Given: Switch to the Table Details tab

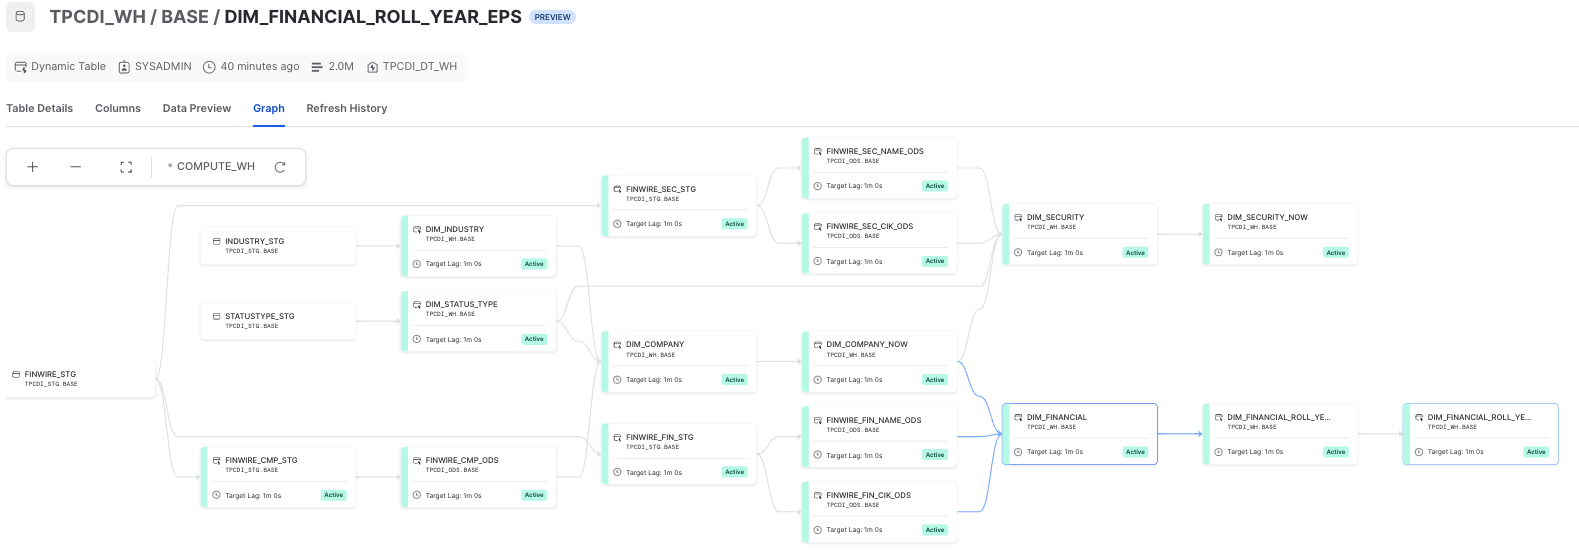Looking at the screenshot, I should coord(40,108).
